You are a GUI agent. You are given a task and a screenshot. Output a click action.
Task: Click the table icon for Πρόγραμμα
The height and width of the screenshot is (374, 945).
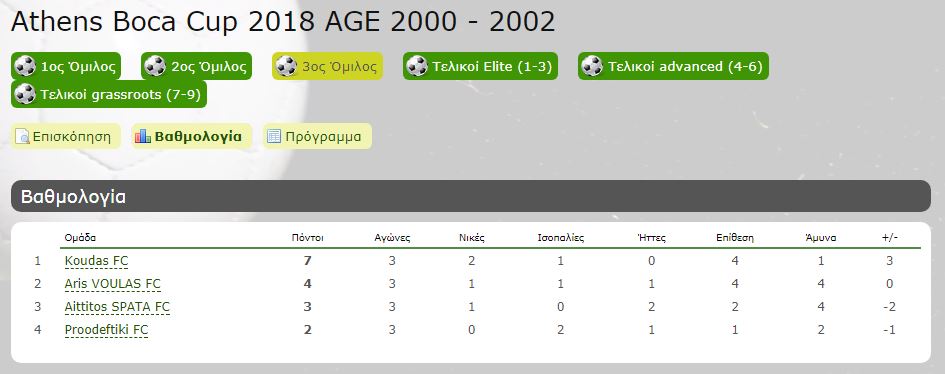point(274,137)
